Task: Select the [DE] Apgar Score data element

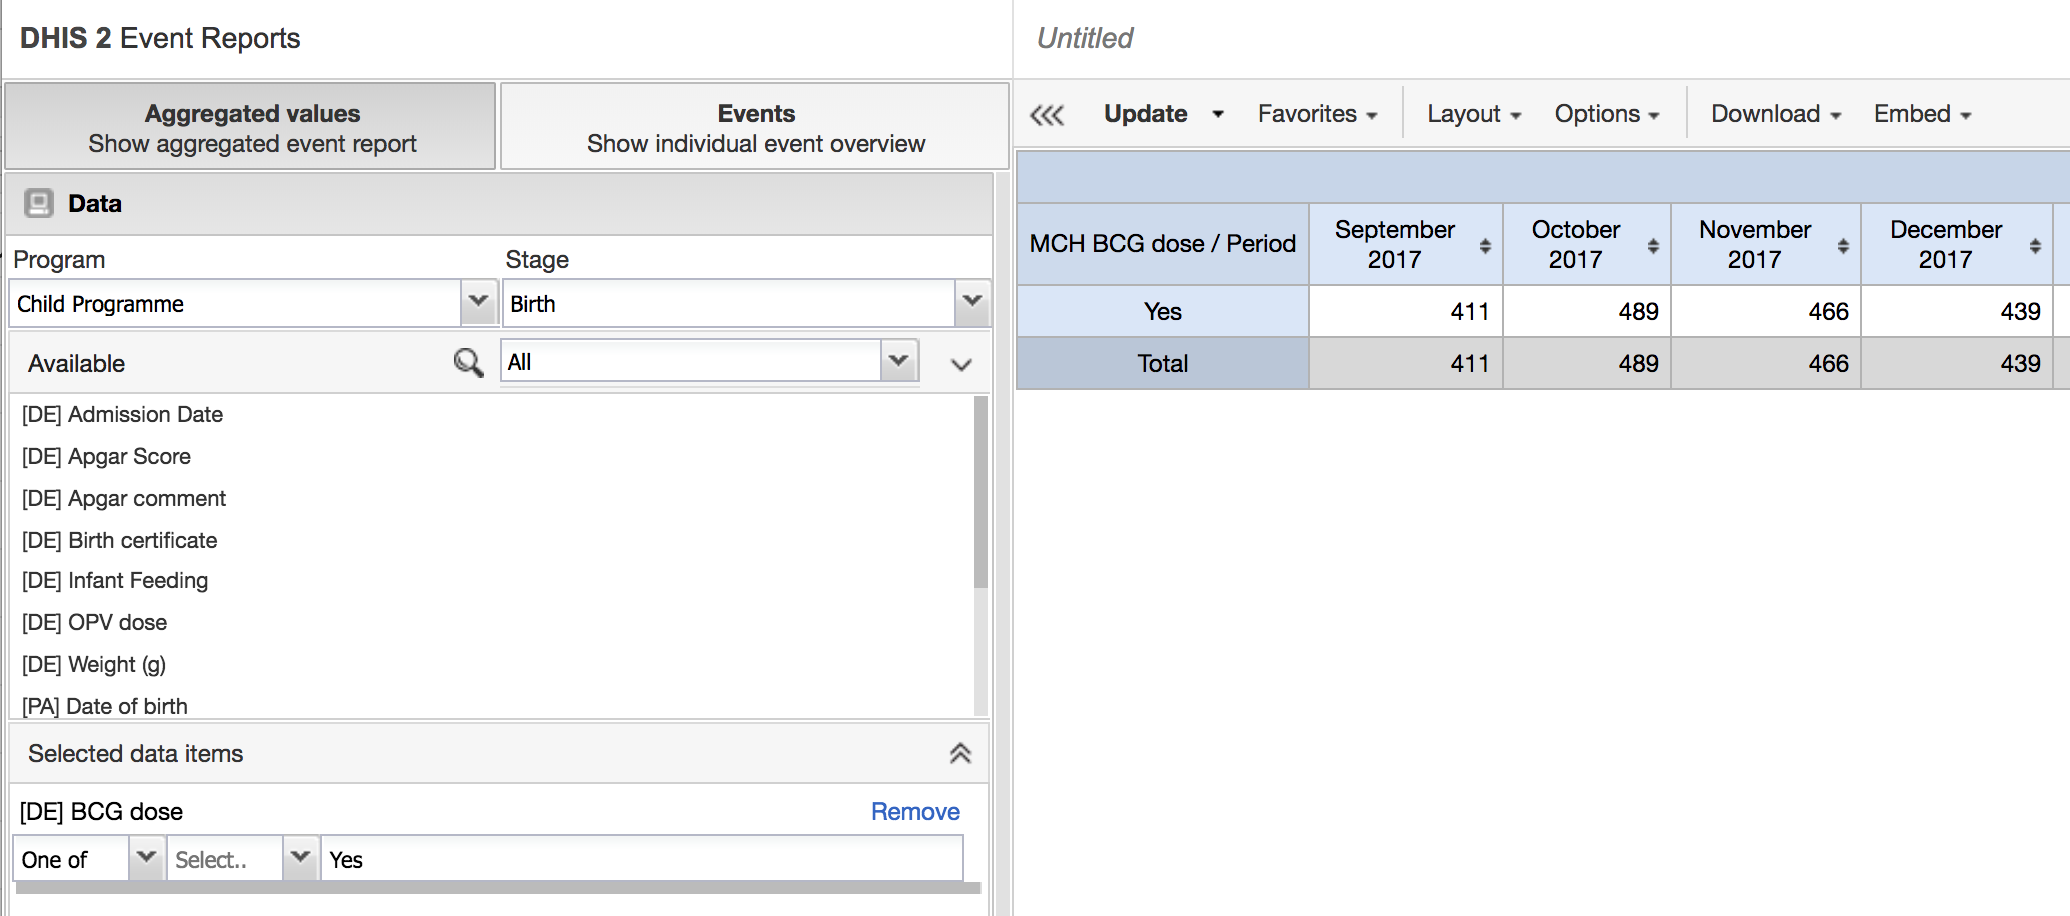Action: [106, 456]
